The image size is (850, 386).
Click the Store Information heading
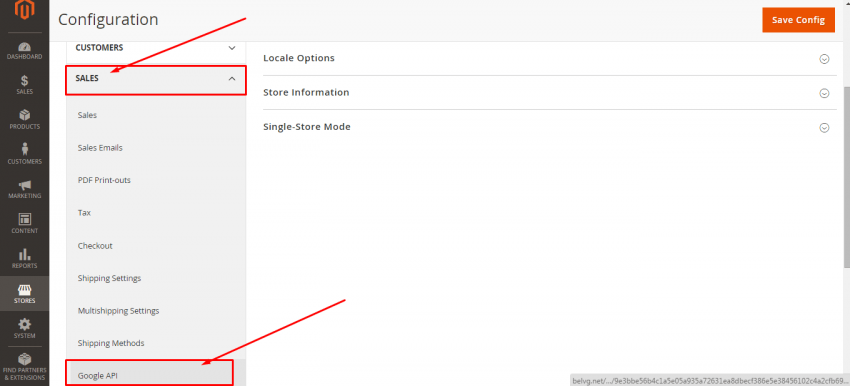point(306,92)
